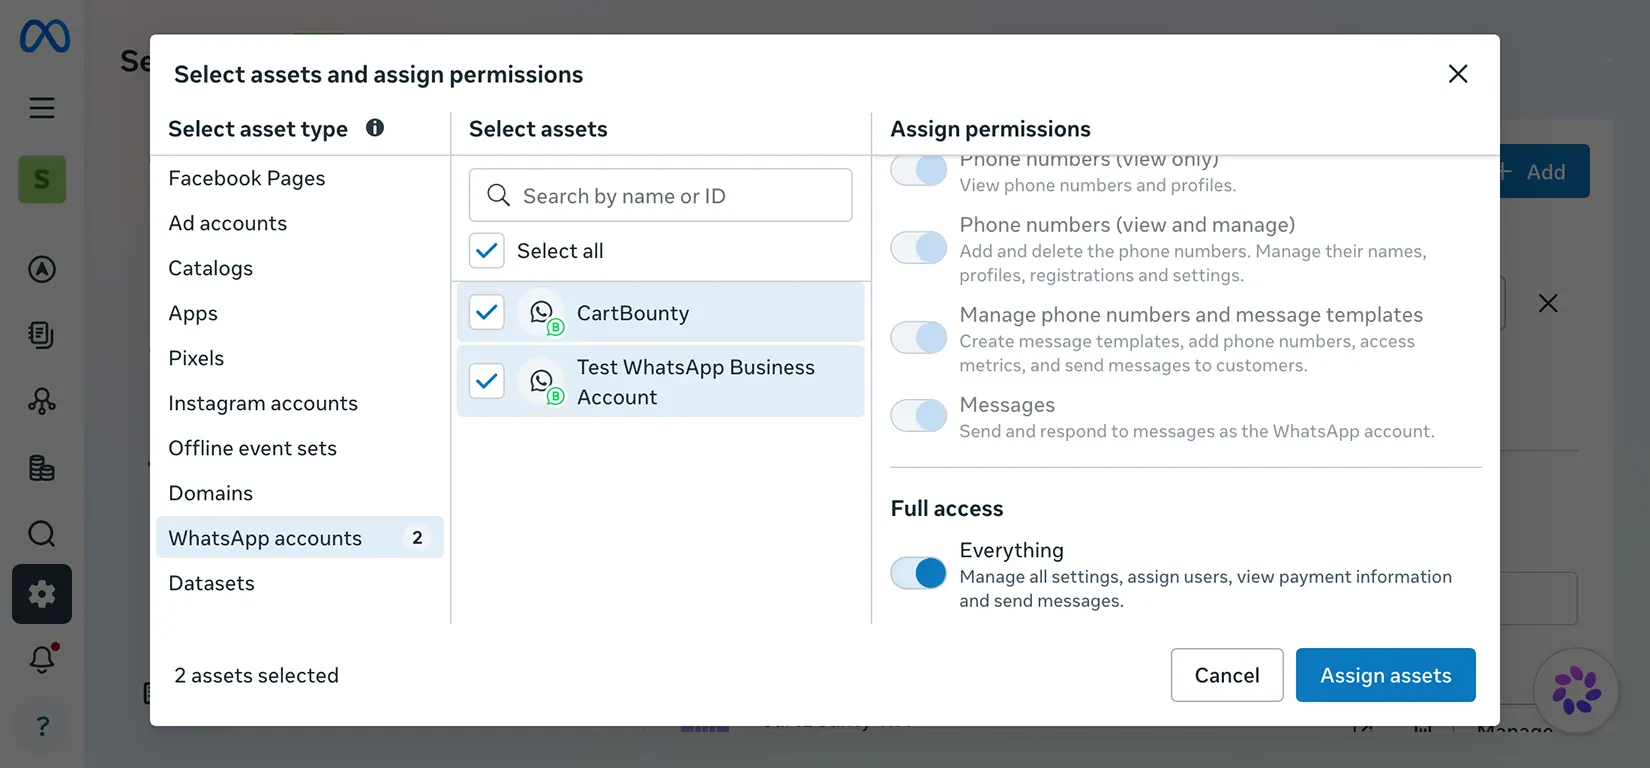Open the settings gear in sidebar

pyautogui.click(x=42, y=594)
